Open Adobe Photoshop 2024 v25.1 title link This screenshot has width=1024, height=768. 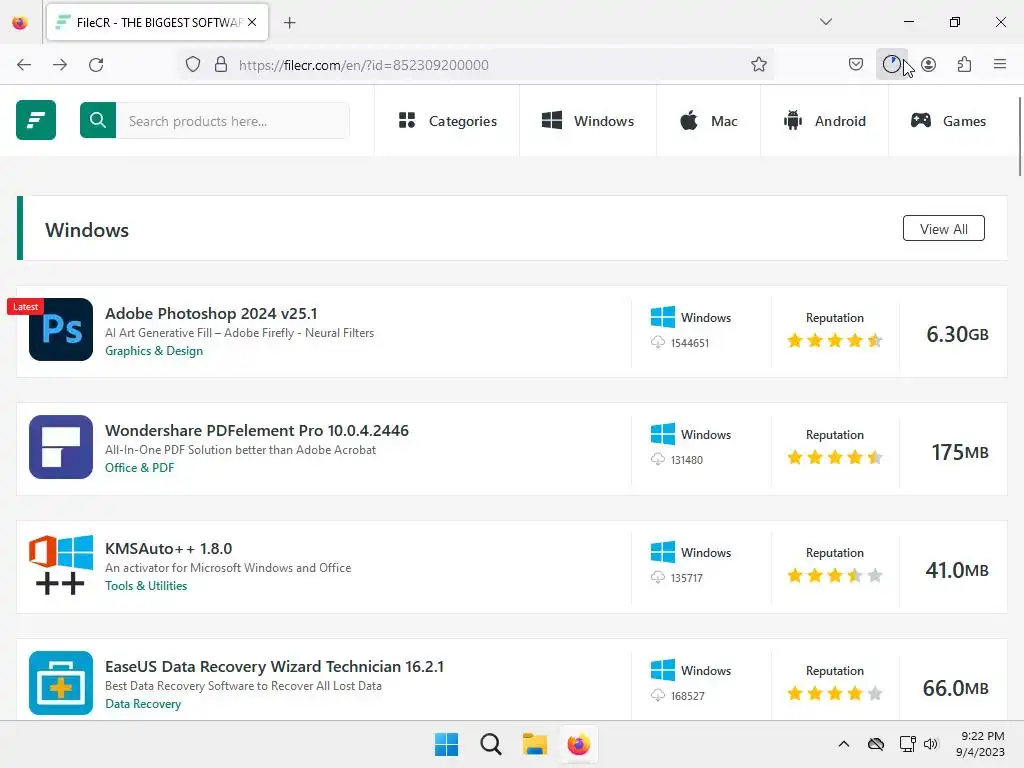(211, 313)
